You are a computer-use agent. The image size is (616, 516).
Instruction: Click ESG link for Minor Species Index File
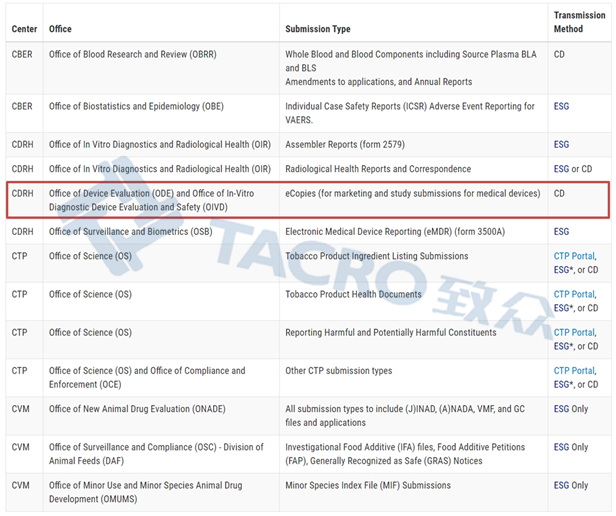click(561, 484)
